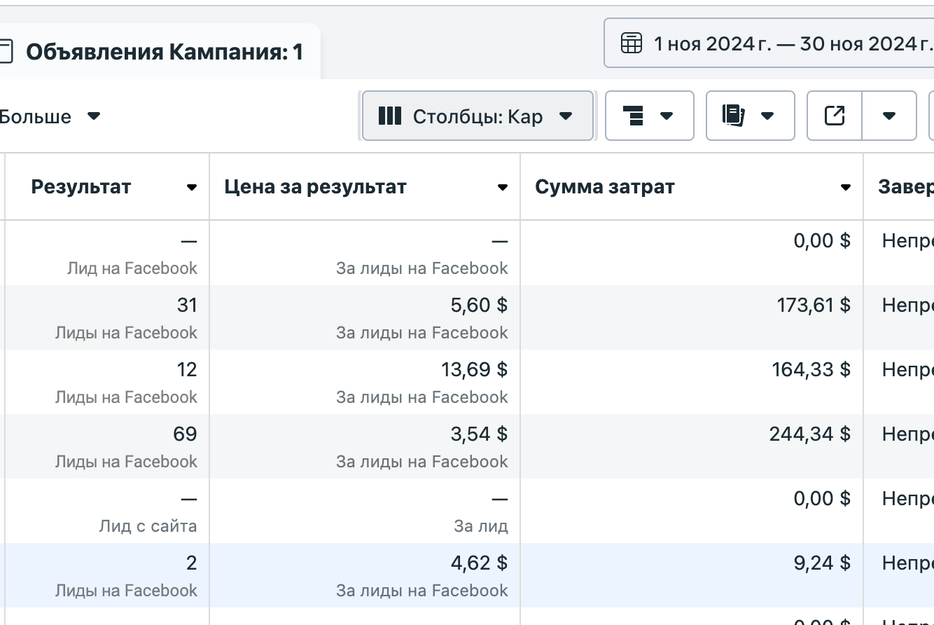Click the amount spent 173,61 $
This screenshot has height=625, width=934.
[814, 305]
